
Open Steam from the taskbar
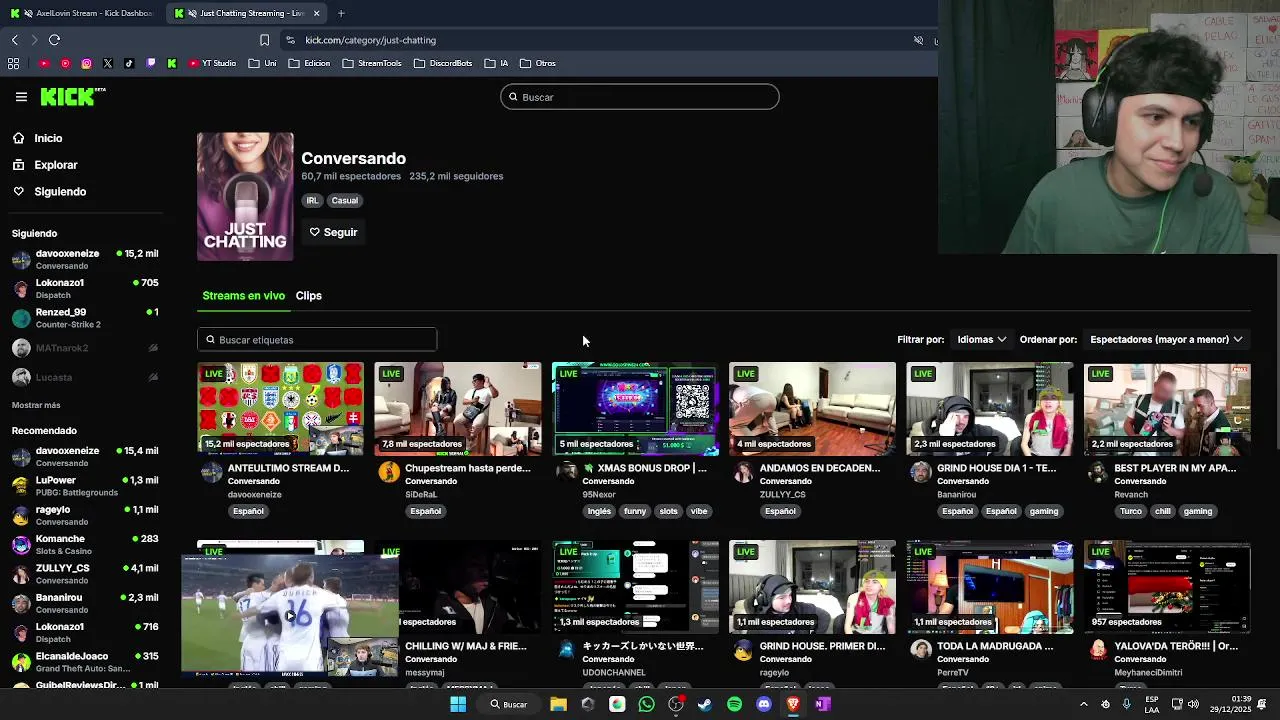(705, 704)
